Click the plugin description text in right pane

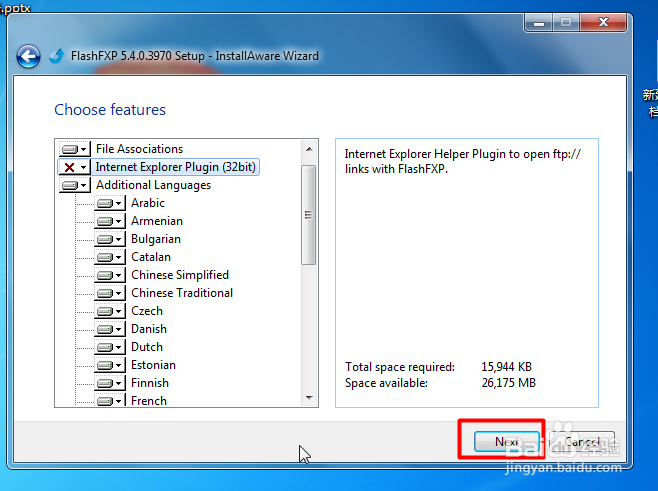463,162
